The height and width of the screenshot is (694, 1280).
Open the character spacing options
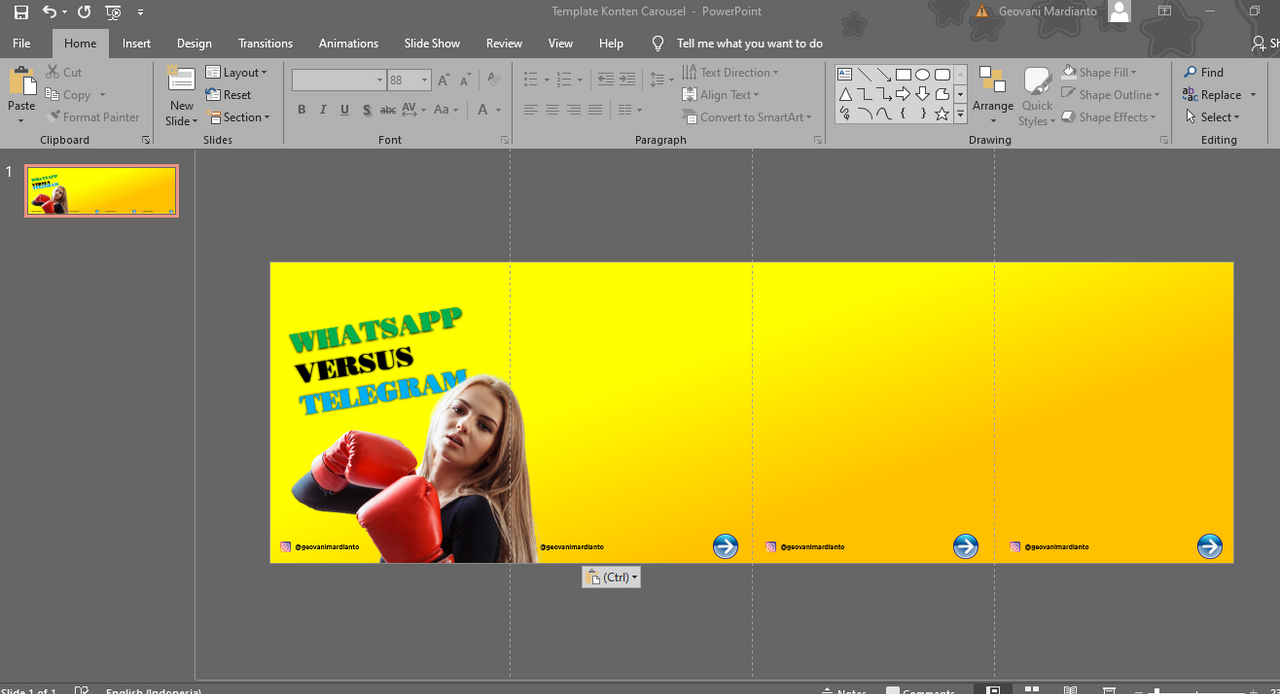[414, 110]
